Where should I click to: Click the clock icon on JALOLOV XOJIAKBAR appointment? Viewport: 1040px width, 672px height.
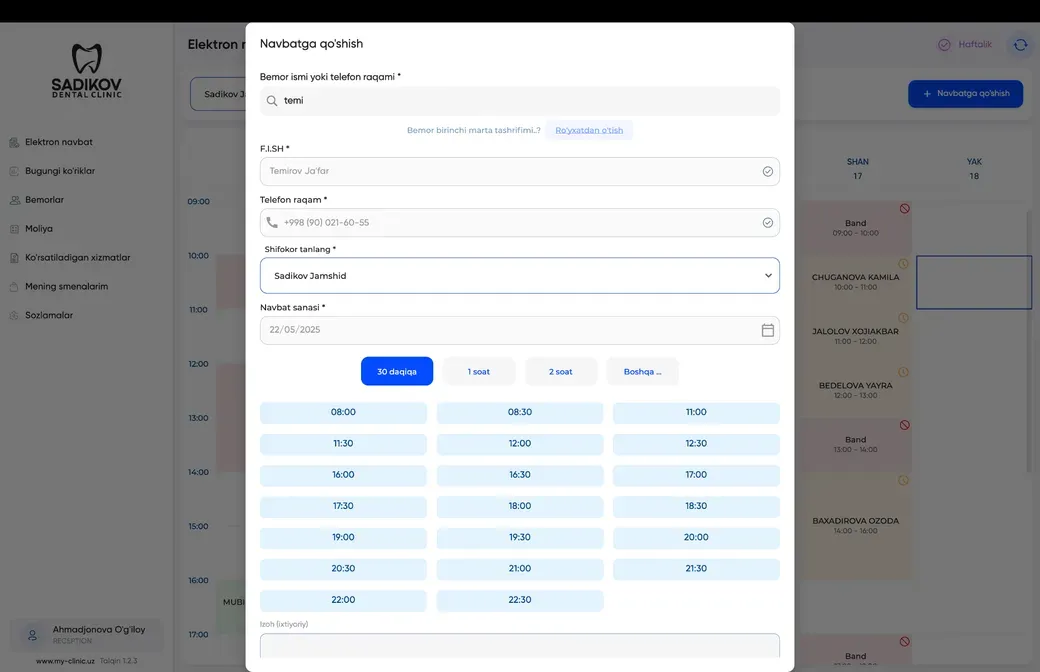pyautogui.click(x=903, y=318)
